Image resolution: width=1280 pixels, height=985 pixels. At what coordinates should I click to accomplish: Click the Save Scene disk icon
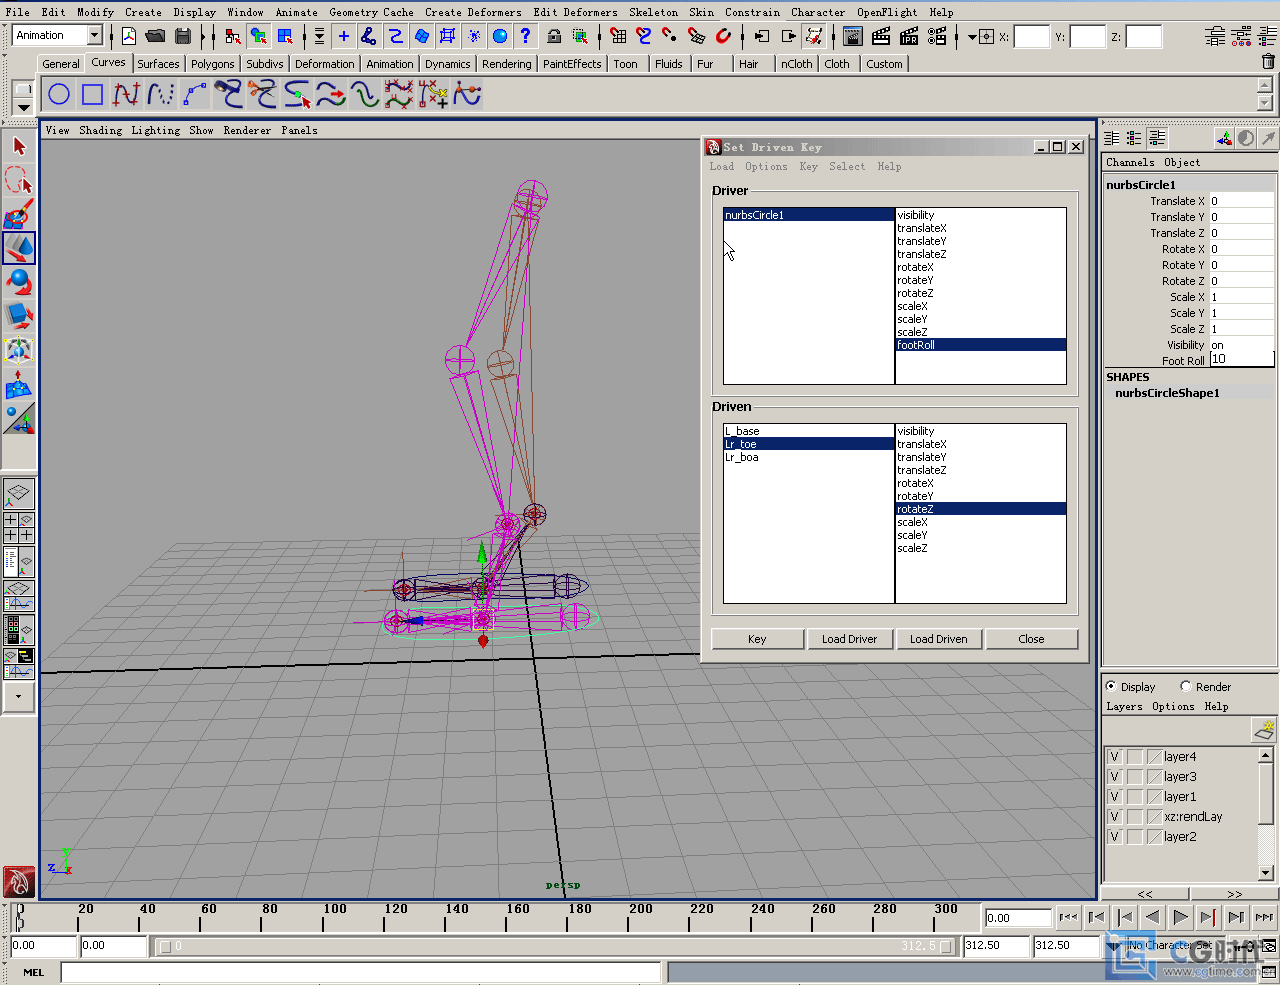coord(183,36)
